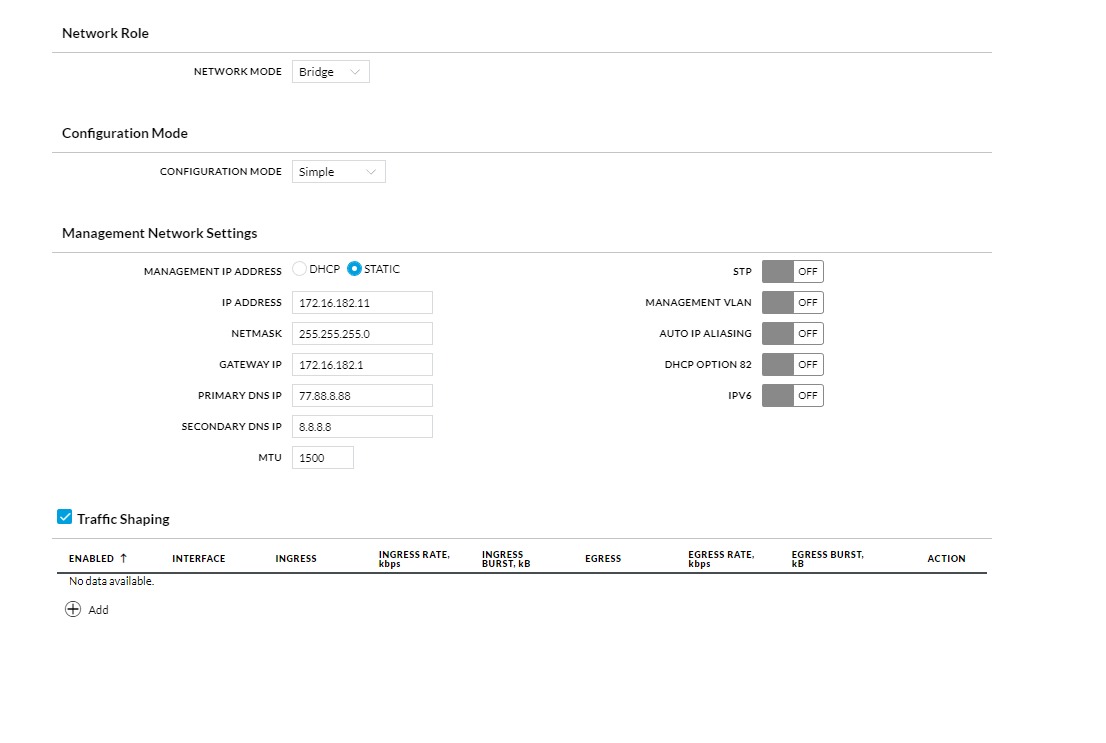Toggle the IPv6 switch
Viewport: 1106px width, 743px height.
792,396
